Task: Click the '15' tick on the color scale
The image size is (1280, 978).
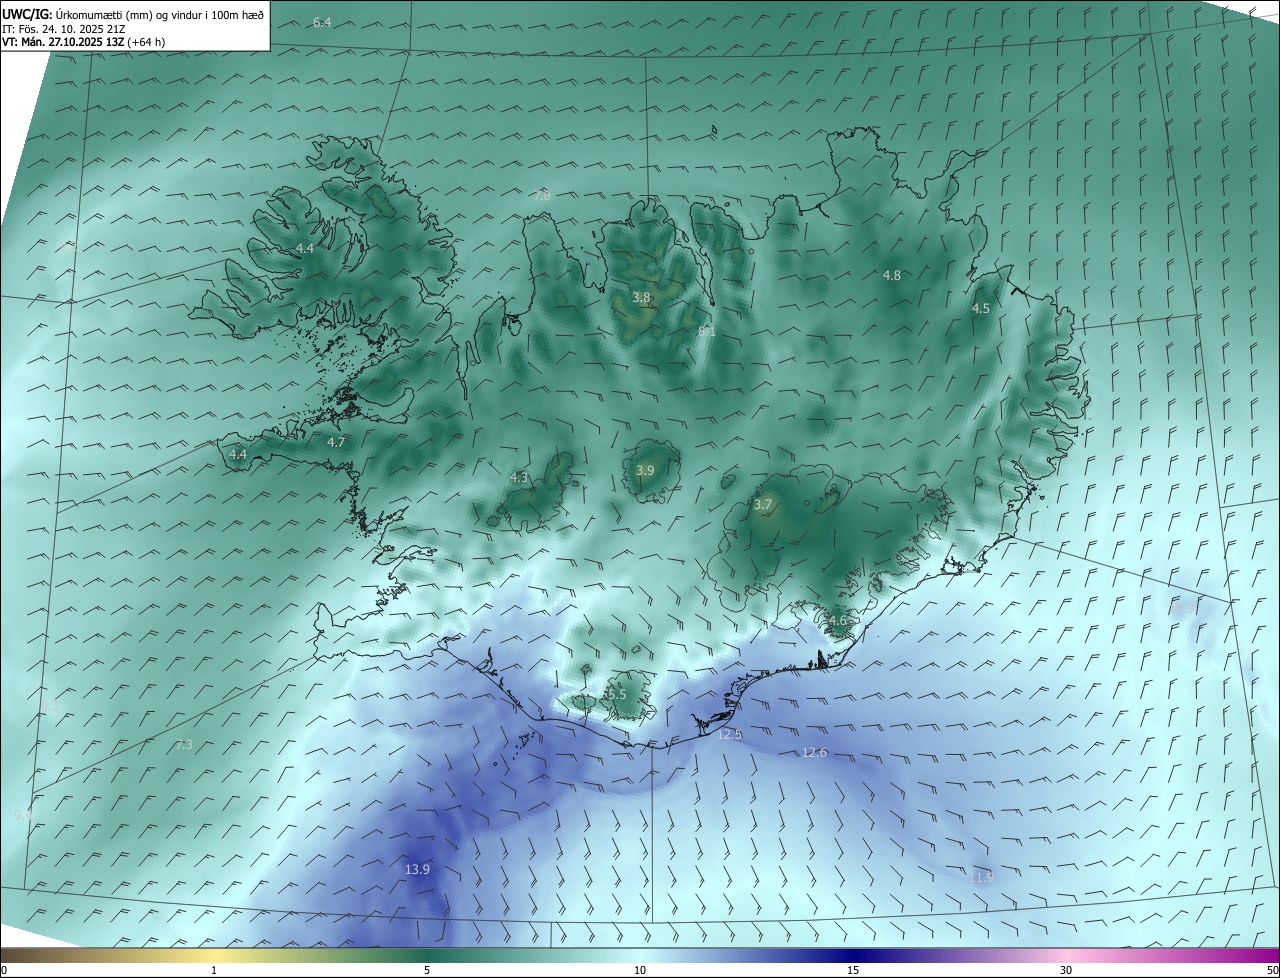Action: [x=853, y=970]
